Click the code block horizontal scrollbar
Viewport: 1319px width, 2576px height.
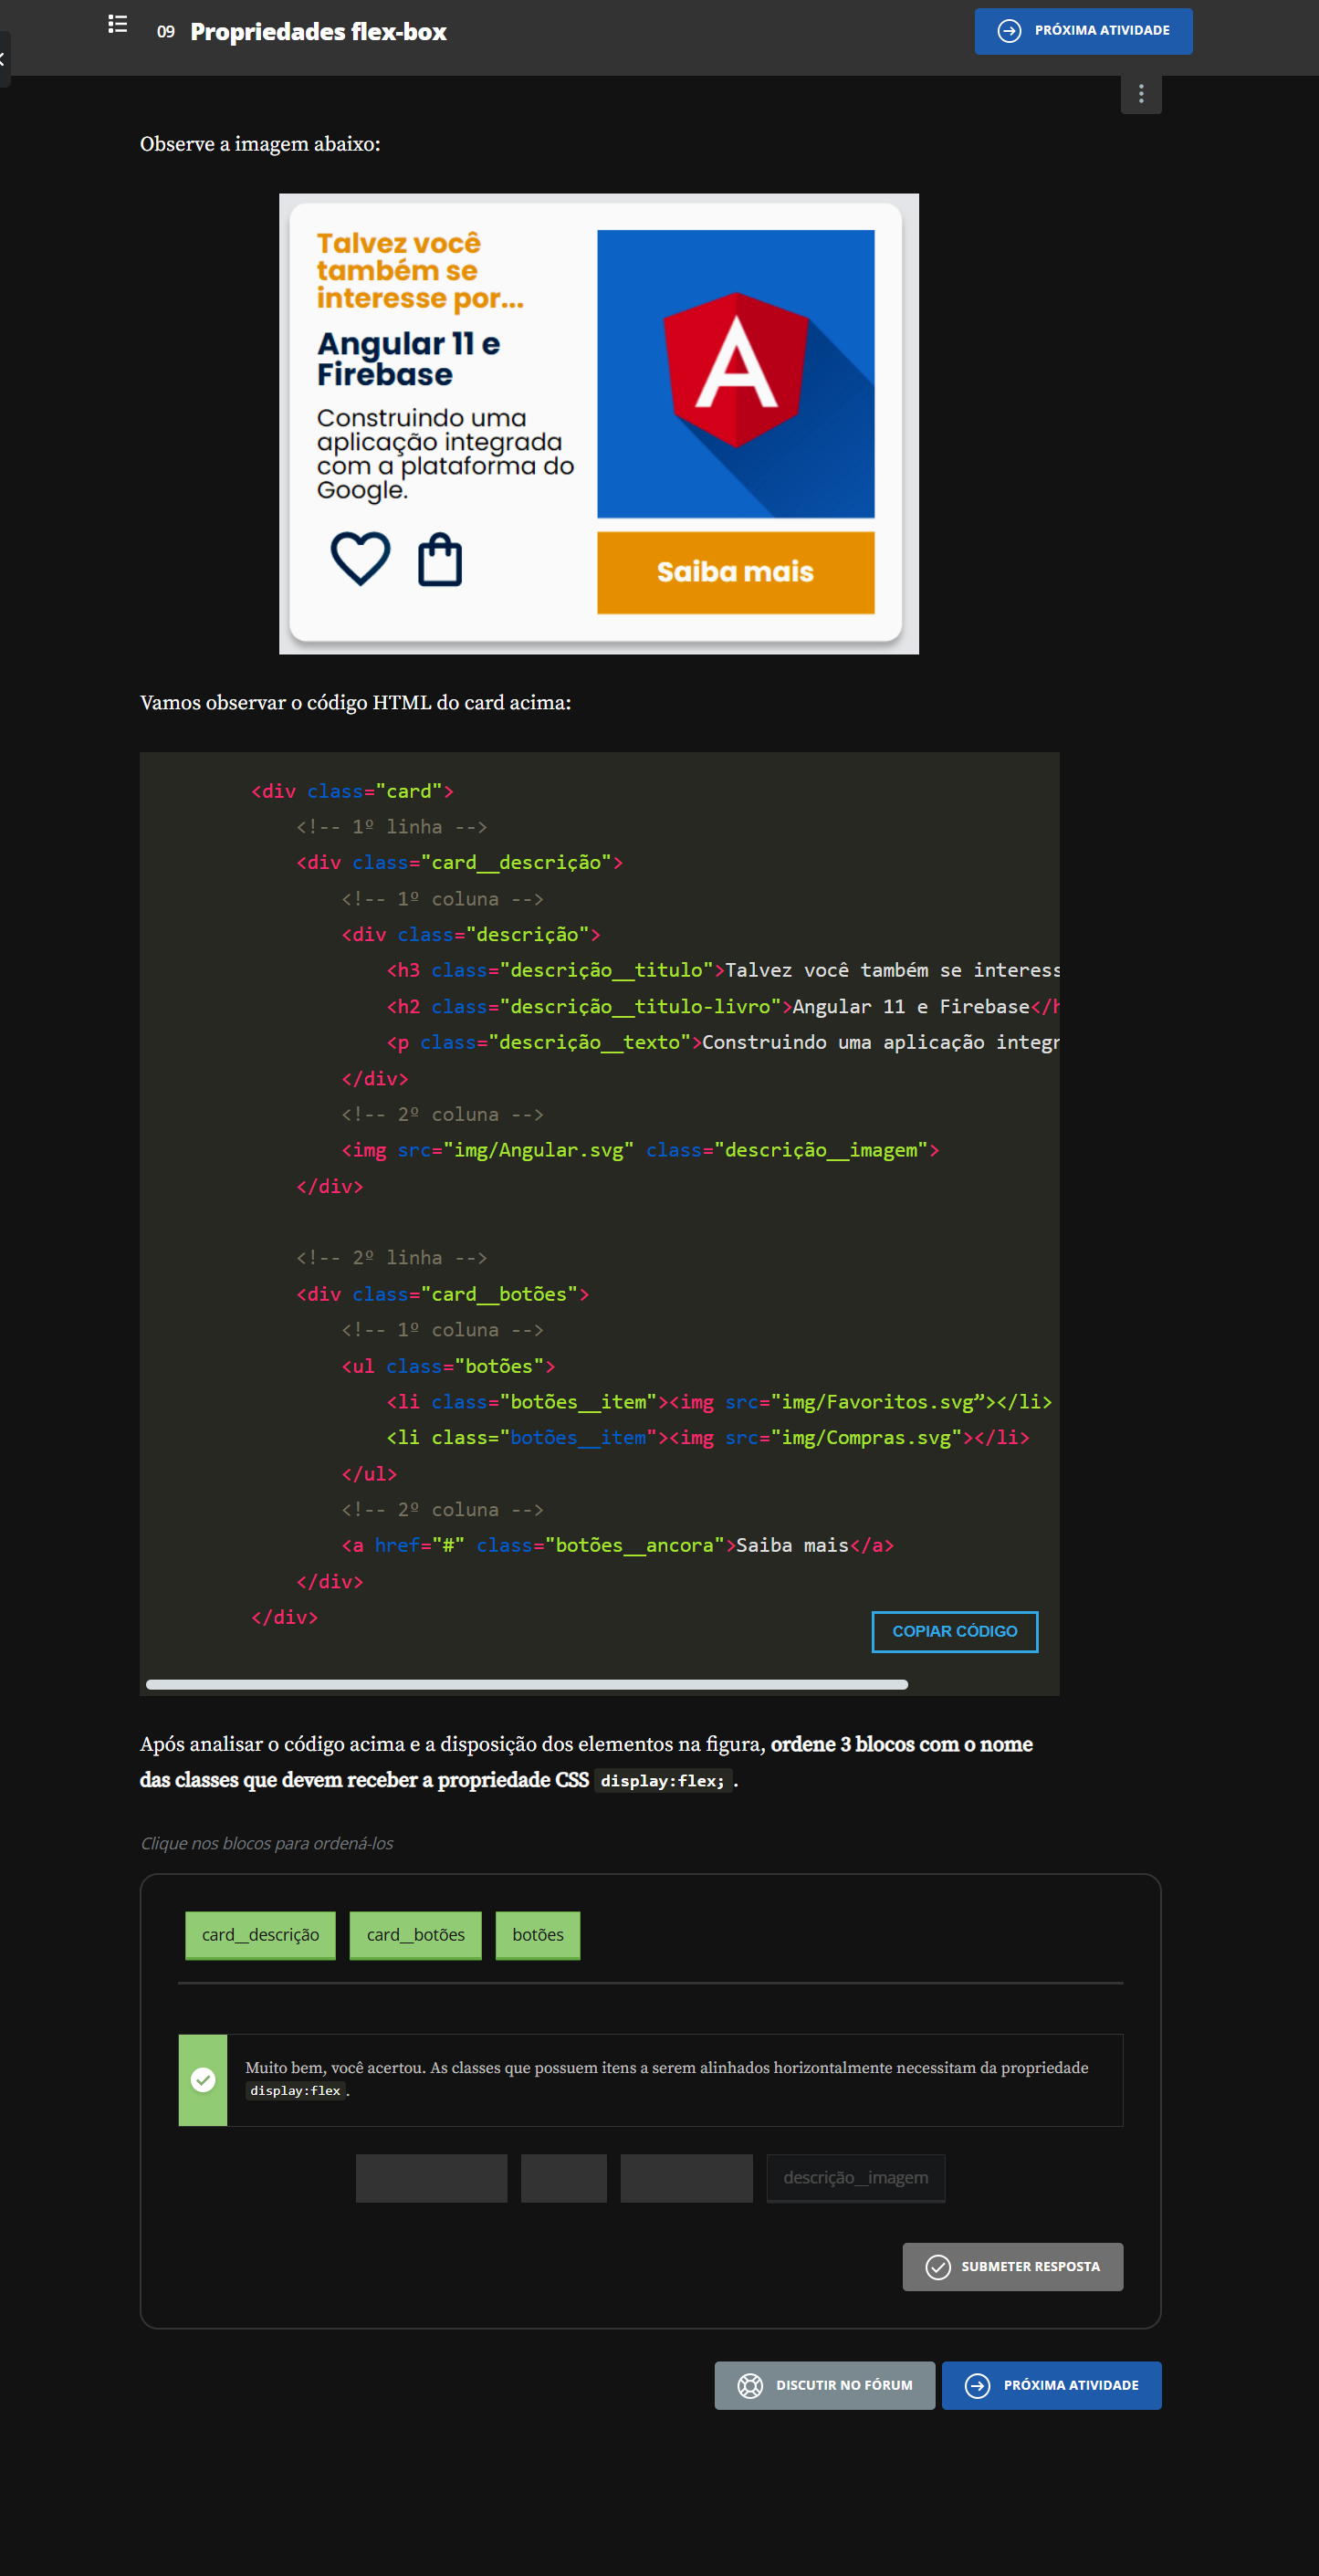click(527, 1684)
